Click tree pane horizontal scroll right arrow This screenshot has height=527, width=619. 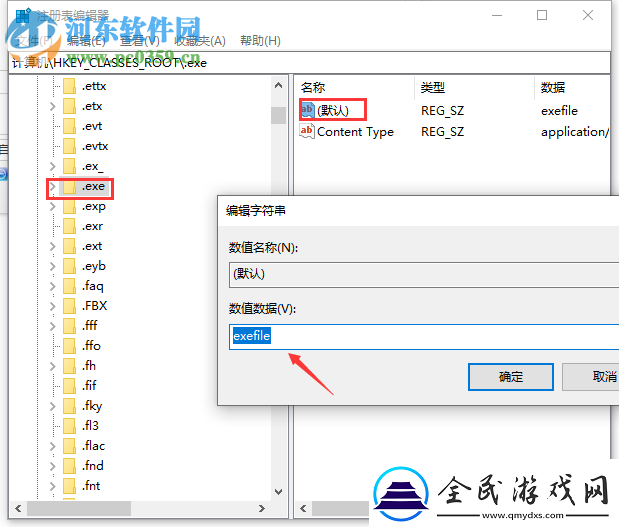coord(262,508)
